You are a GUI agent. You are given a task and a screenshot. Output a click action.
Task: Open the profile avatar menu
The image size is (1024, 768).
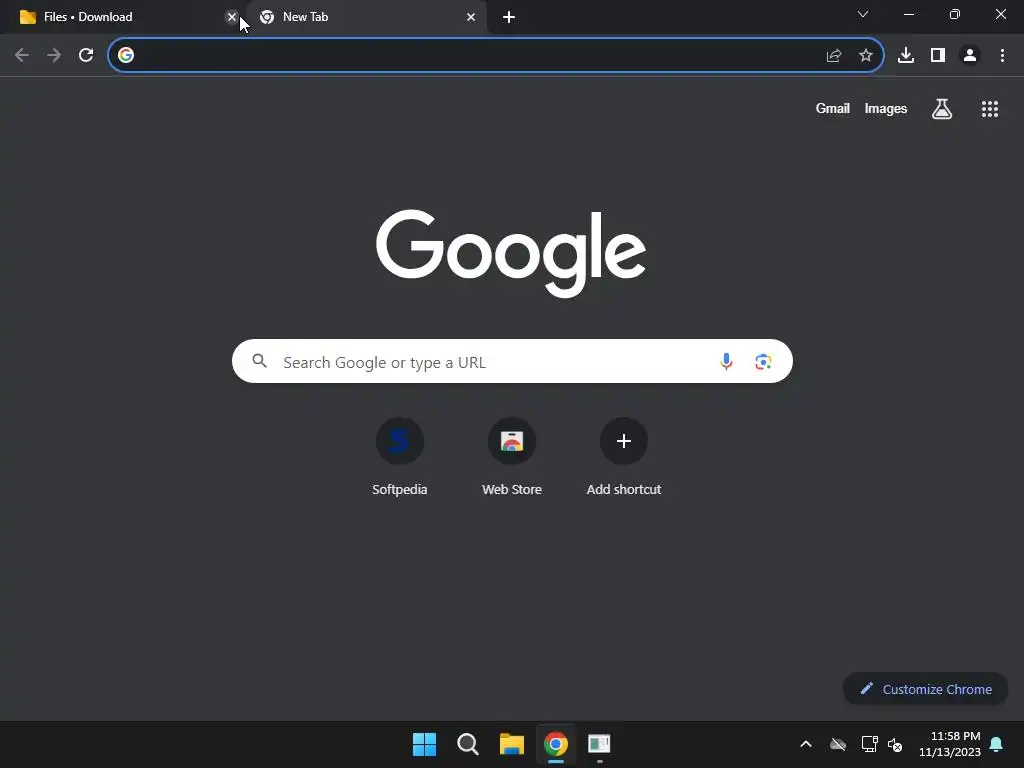click(x=970, y=56)
